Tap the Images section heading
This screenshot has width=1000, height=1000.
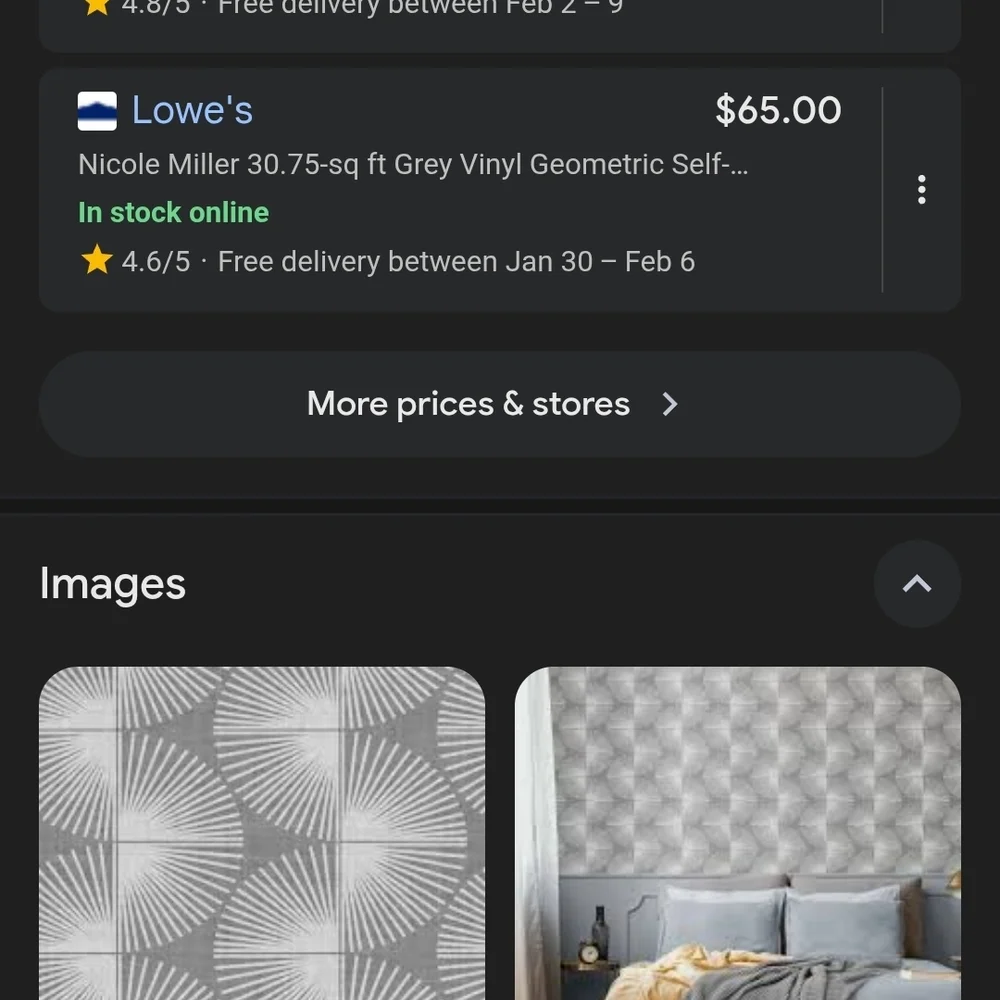click(113, 584)
